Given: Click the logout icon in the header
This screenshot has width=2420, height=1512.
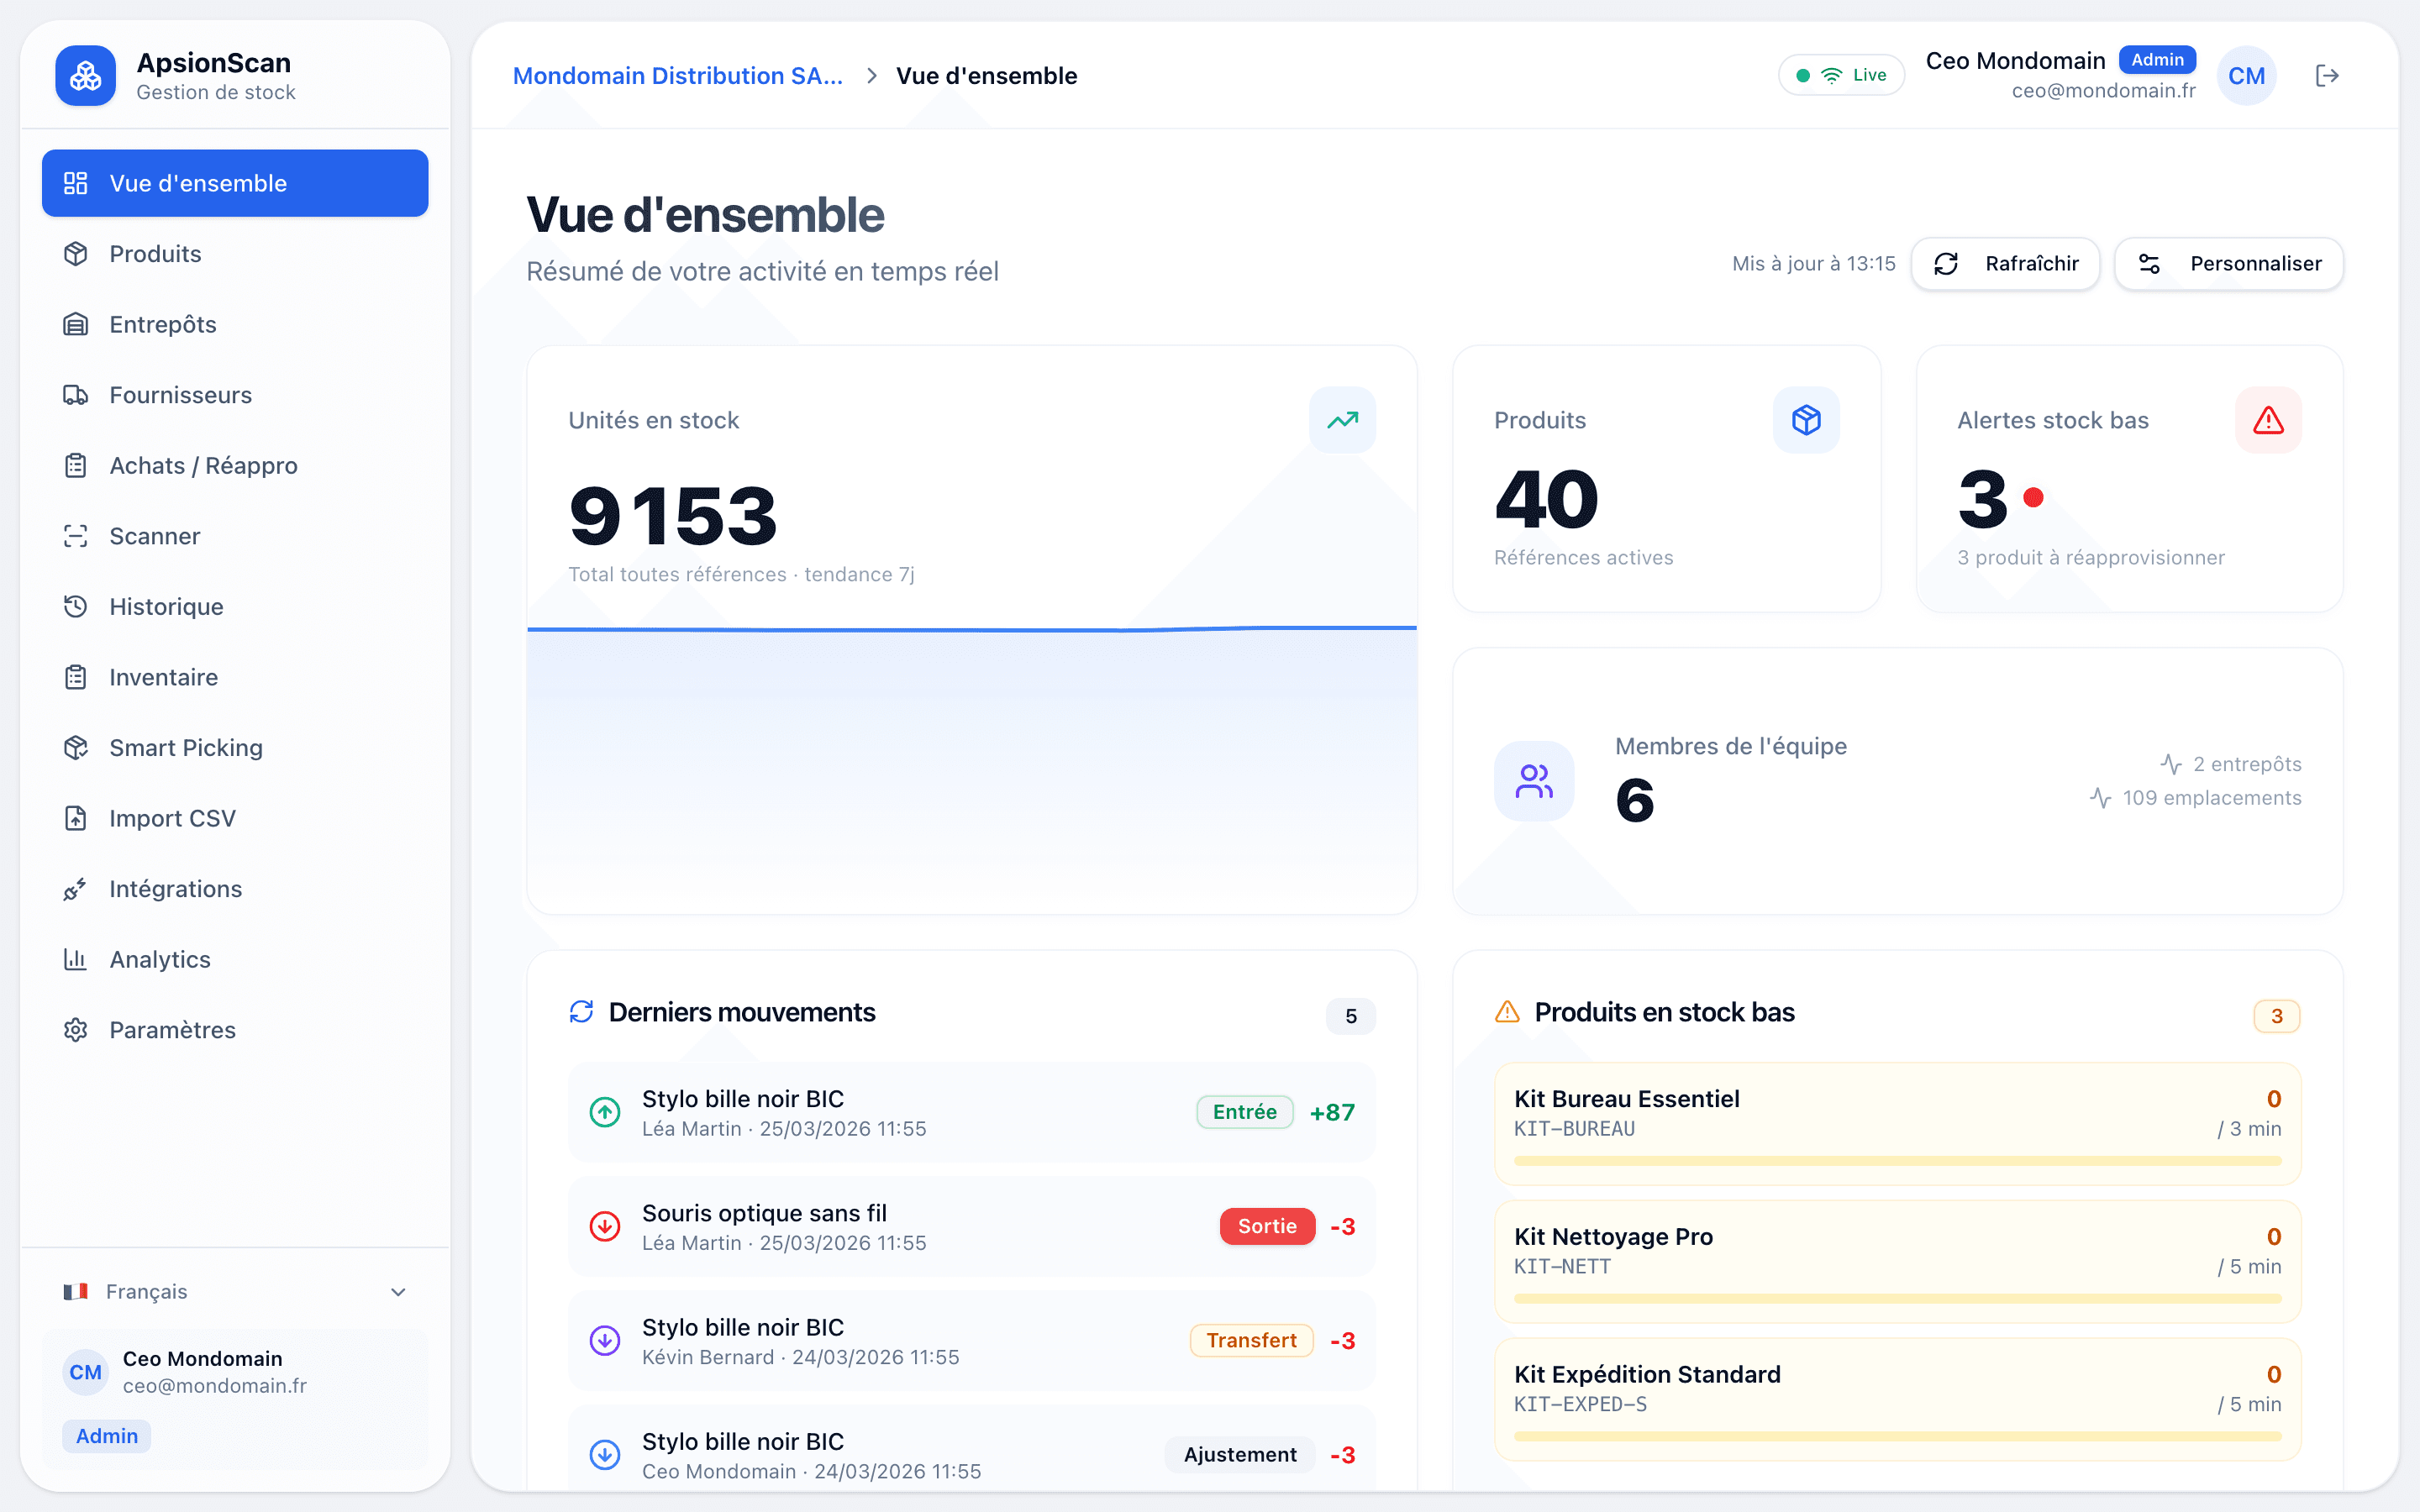Looking at the screenshot, I should pyautogui.click(x=2326, y=76).
